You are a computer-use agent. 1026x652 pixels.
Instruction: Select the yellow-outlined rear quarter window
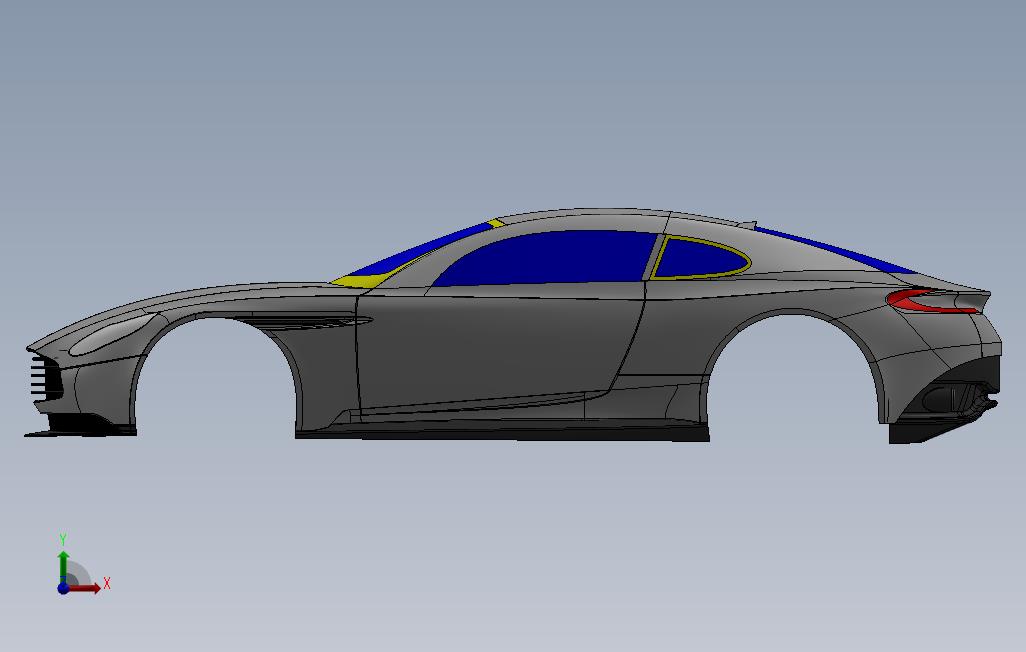[700, 259]
